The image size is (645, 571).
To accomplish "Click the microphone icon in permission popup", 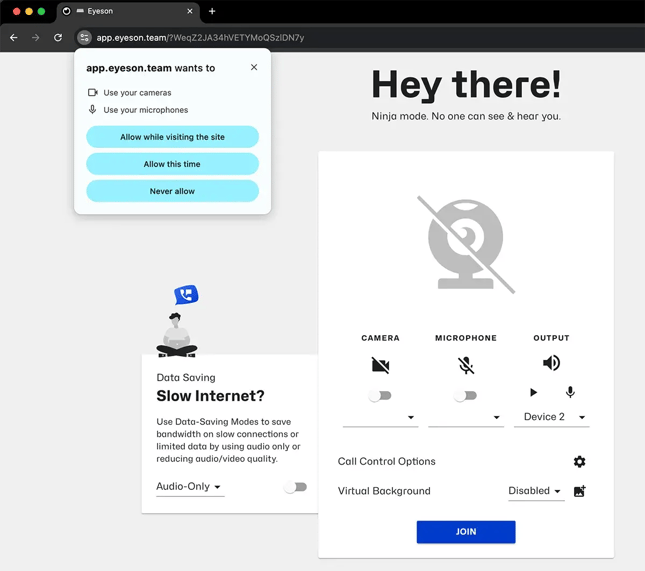I will (93, 109).
